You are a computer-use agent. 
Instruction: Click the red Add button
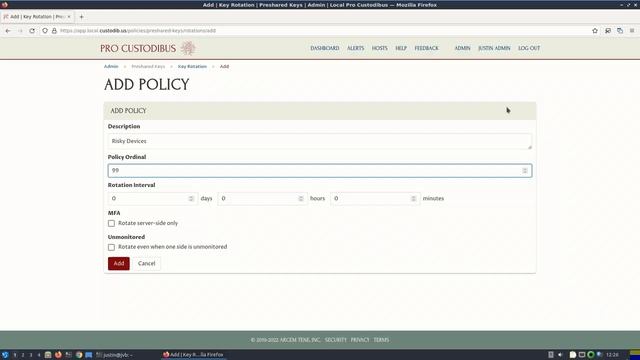click(x=119, y=263)
